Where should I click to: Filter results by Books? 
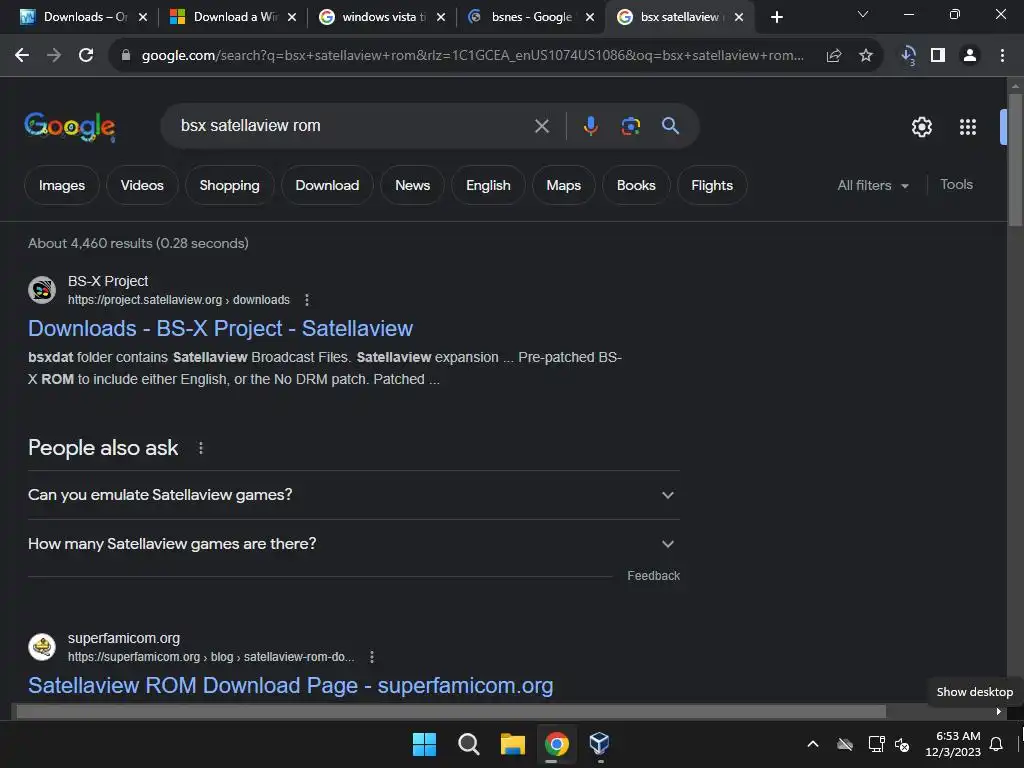click(636, 185)
